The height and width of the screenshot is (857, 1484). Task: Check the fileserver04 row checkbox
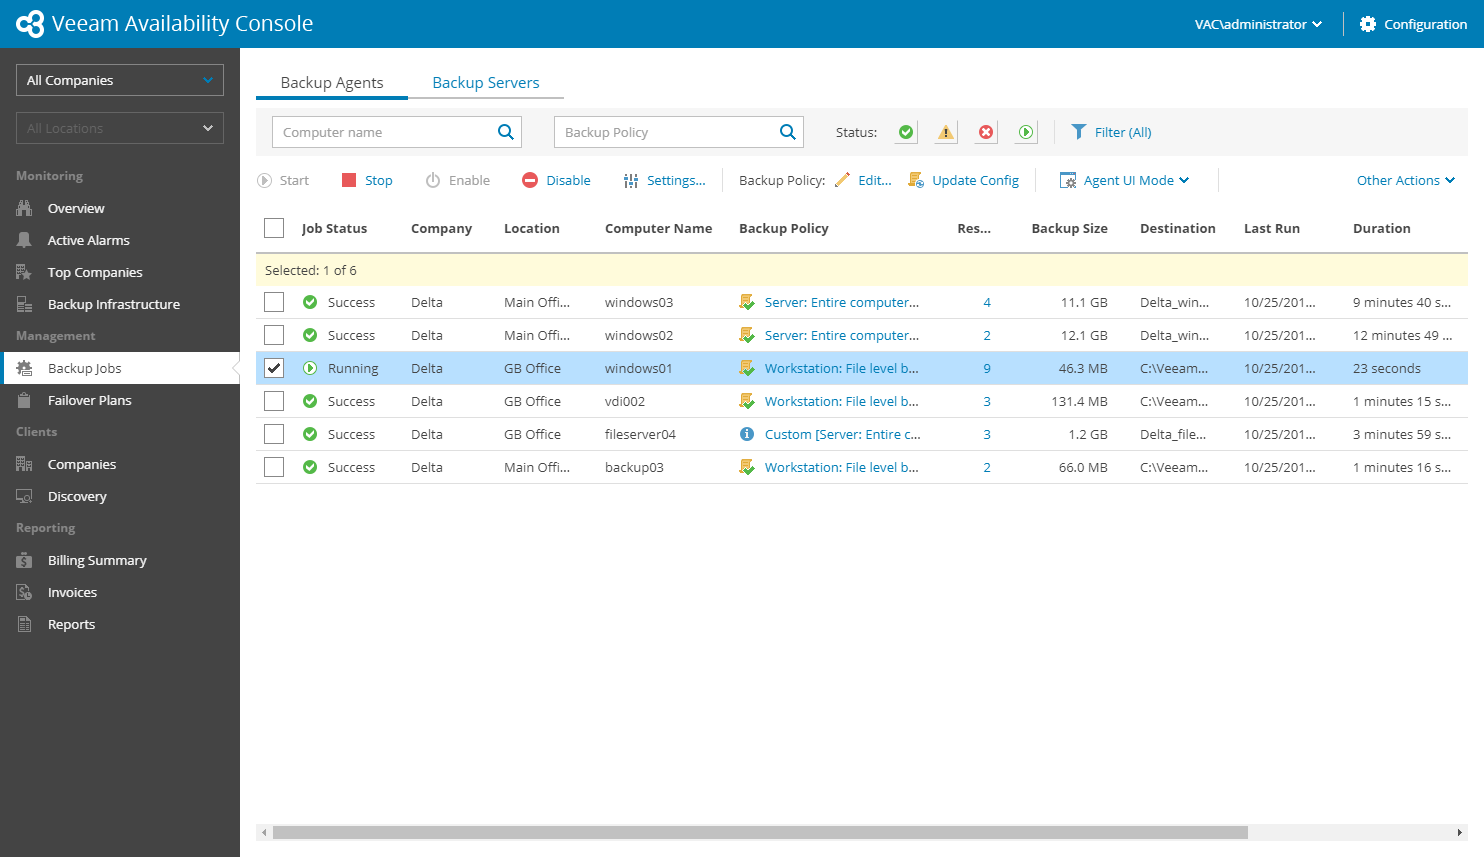[274, 434]
